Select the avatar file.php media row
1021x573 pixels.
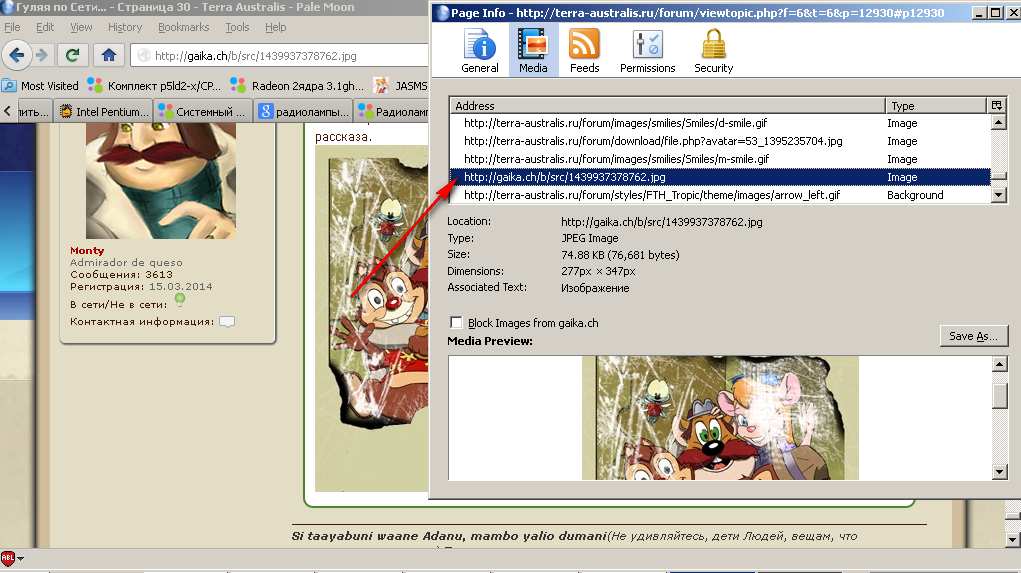(x=720, y=141)
